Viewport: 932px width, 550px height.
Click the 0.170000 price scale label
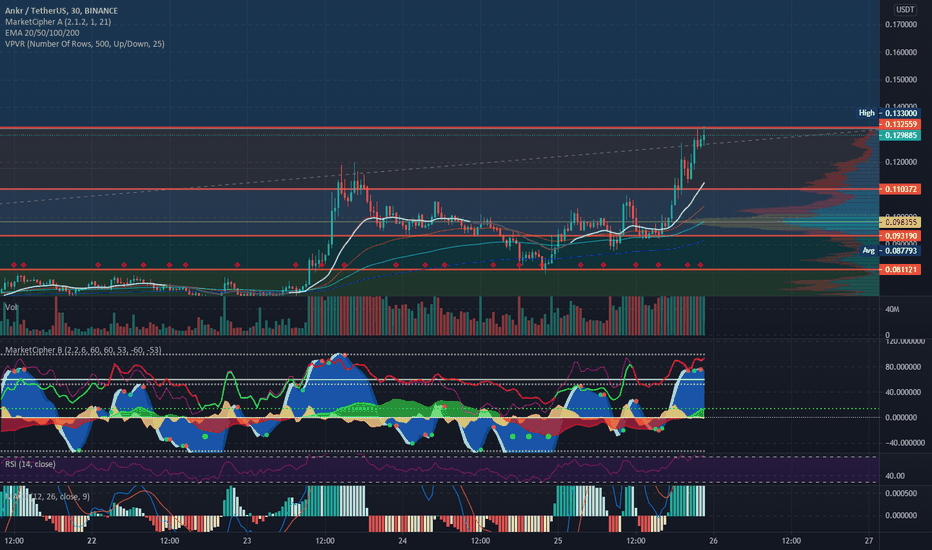901,24
